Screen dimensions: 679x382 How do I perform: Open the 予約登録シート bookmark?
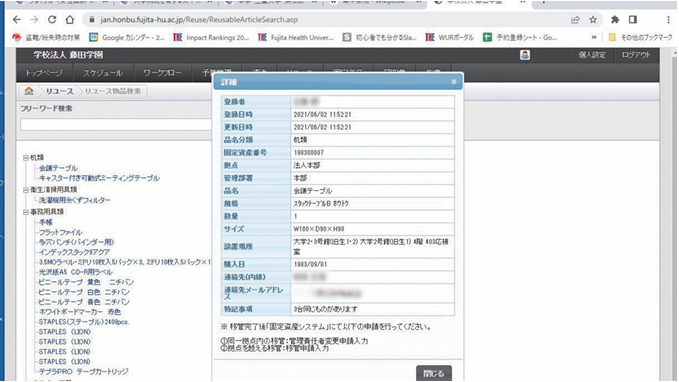520,38
